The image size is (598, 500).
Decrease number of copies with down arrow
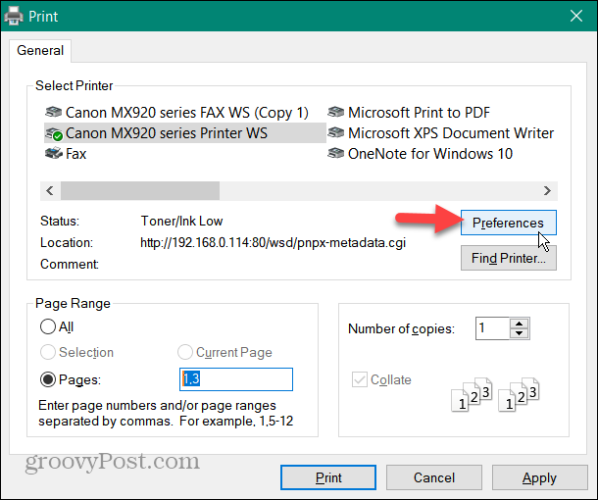(519, 333)
